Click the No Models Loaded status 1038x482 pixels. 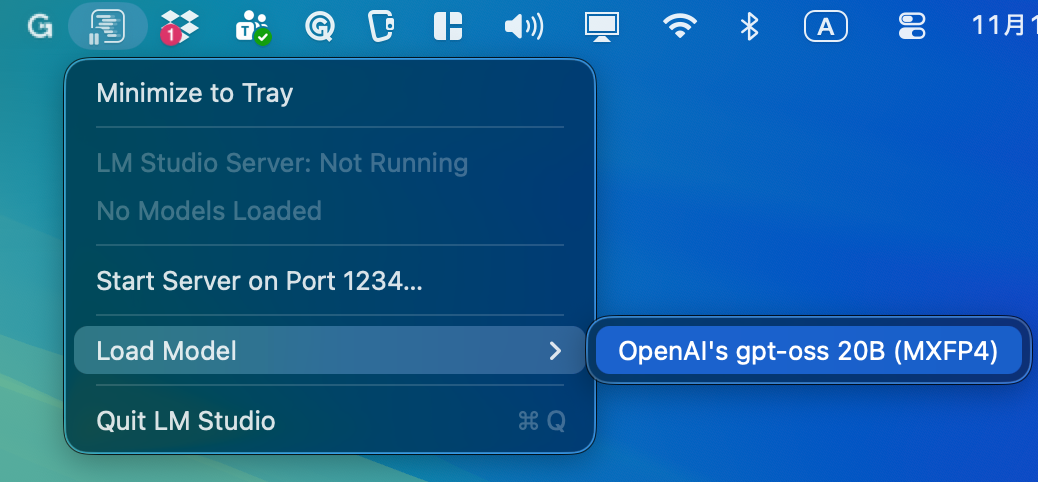[209, 211]
